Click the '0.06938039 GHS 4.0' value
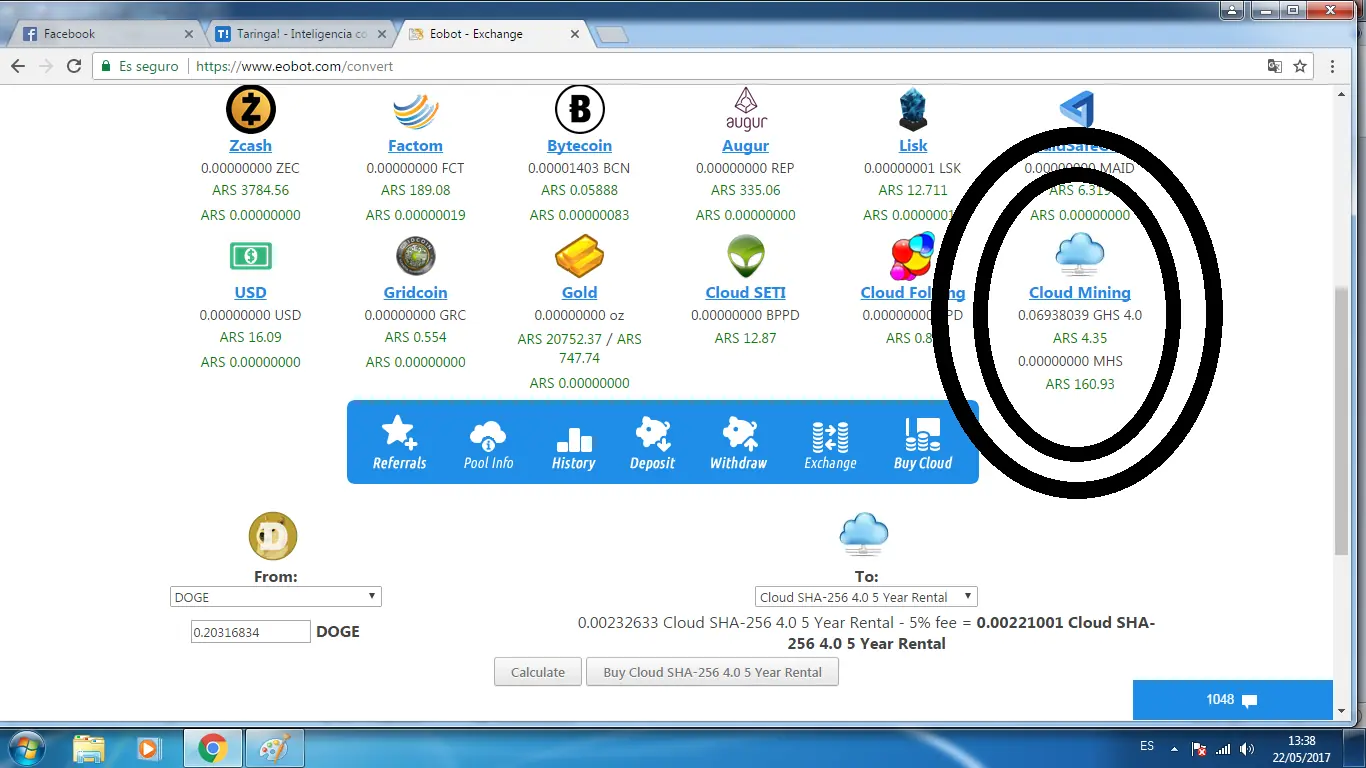1366x768 pixels. pyautogui.click(x=1080, y=315)
